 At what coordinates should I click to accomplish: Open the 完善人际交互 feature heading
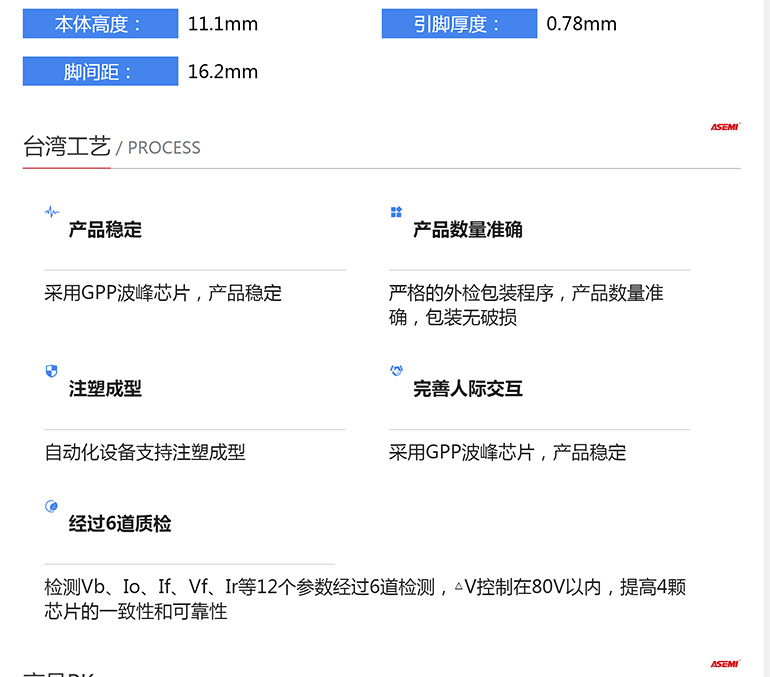coord(467,389)
